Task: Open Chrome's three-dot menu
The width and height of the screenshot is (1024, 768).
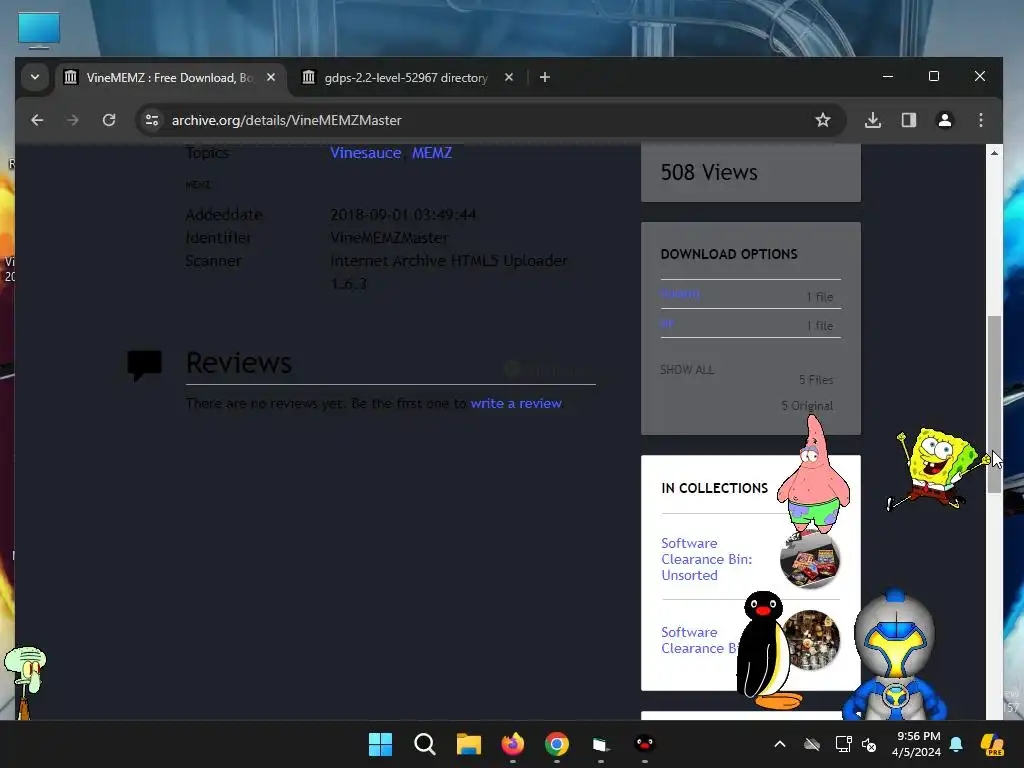Action: pyautogui.click(x=980, y=120)
